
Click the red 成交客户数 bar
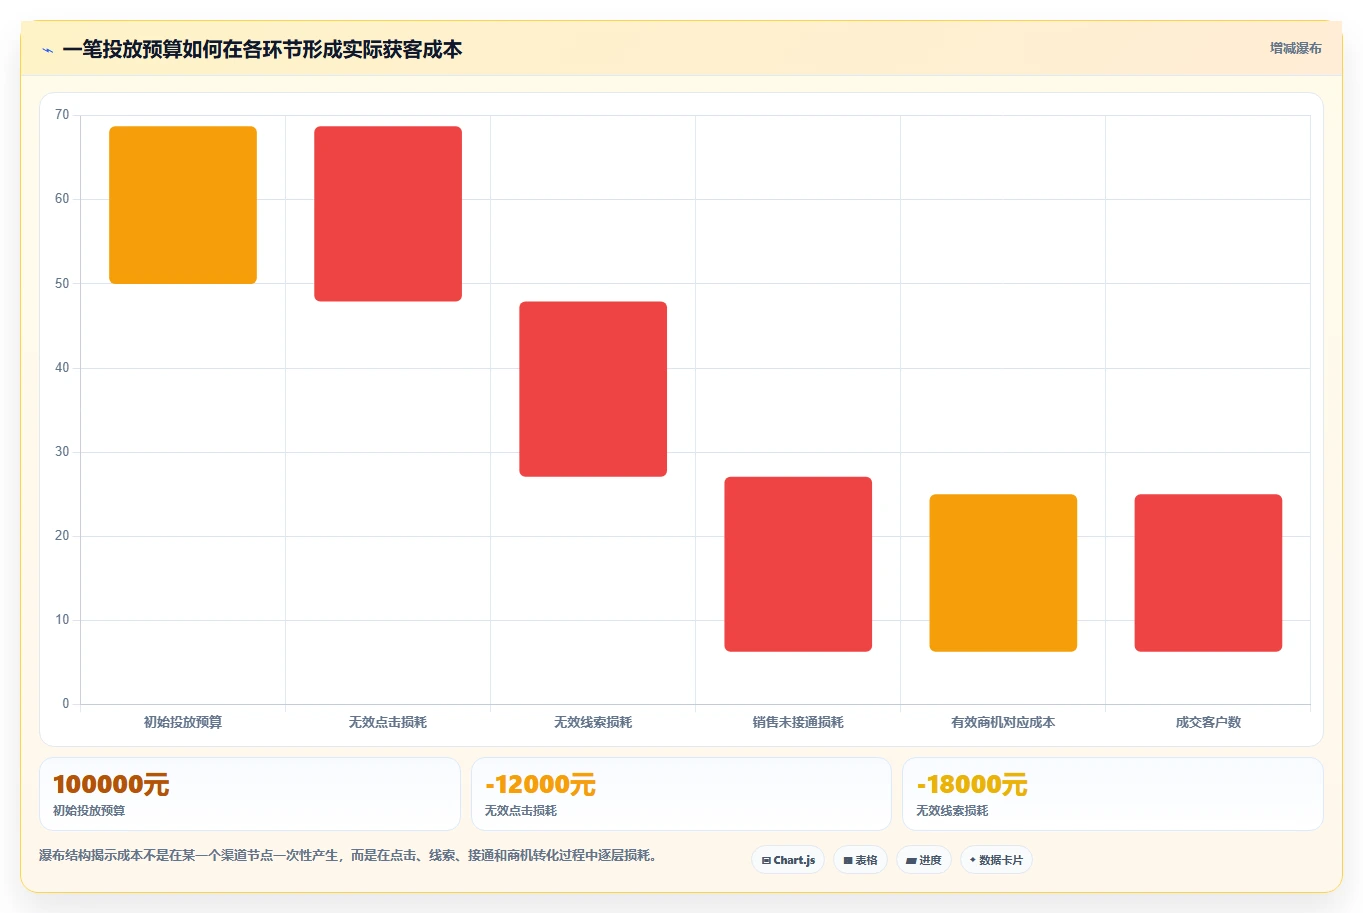(x=1208, y=573)
